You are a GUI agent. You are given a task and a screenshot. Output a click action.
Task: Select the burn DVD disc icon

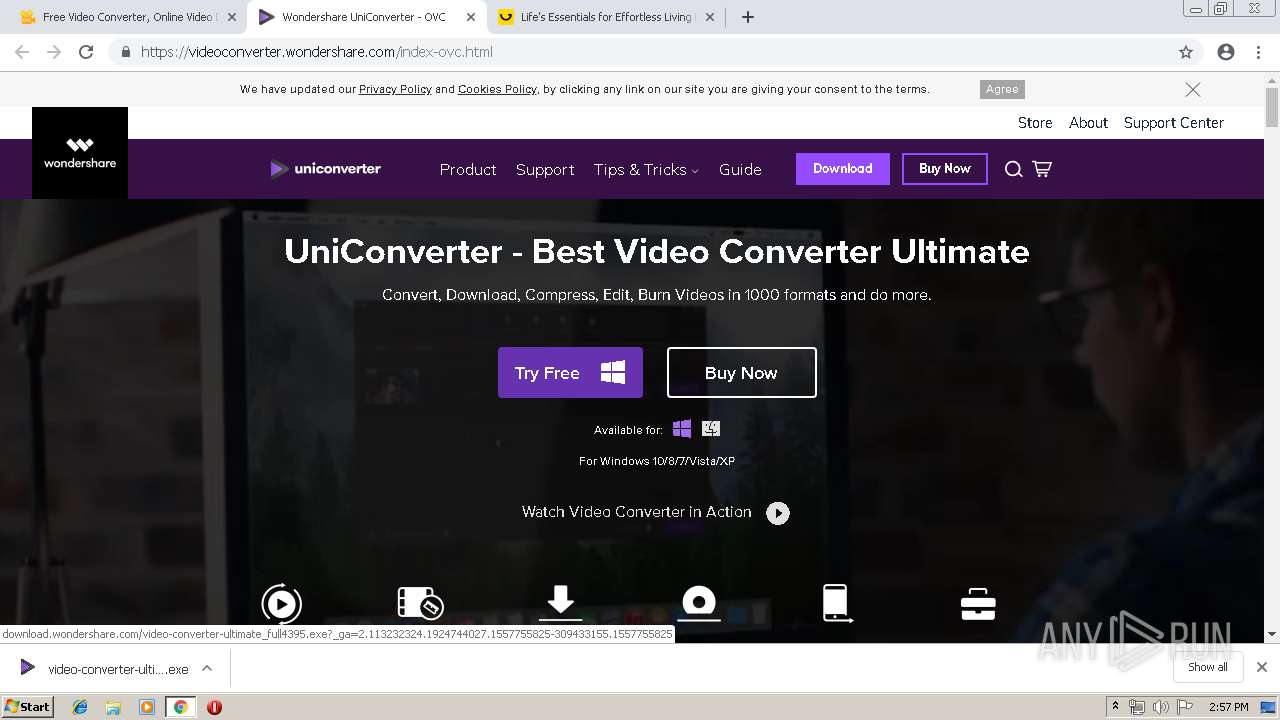click(x=699, y=602)
